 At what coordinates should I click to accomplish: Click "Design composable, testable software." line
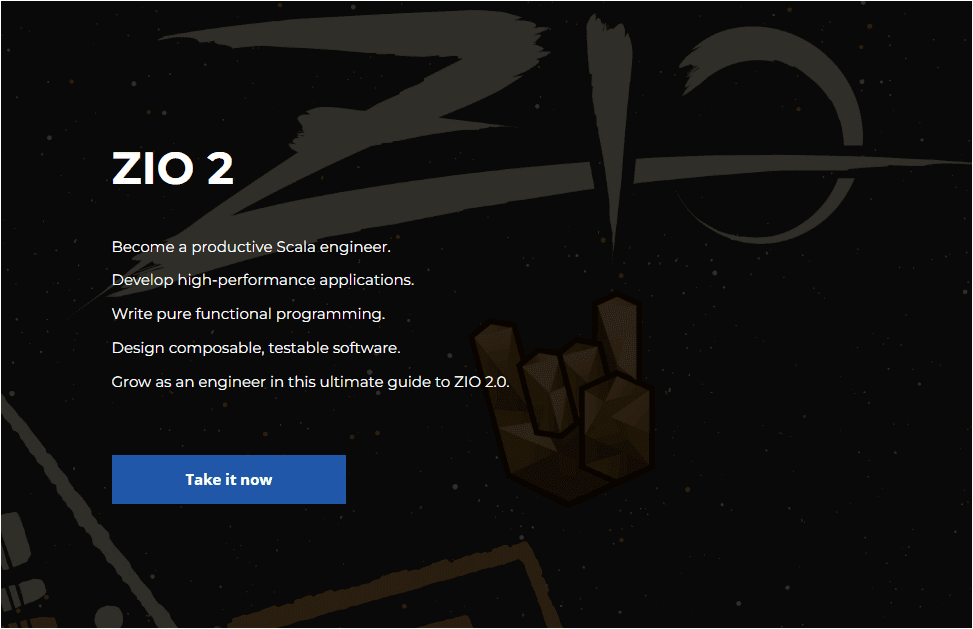coord(256,348)
